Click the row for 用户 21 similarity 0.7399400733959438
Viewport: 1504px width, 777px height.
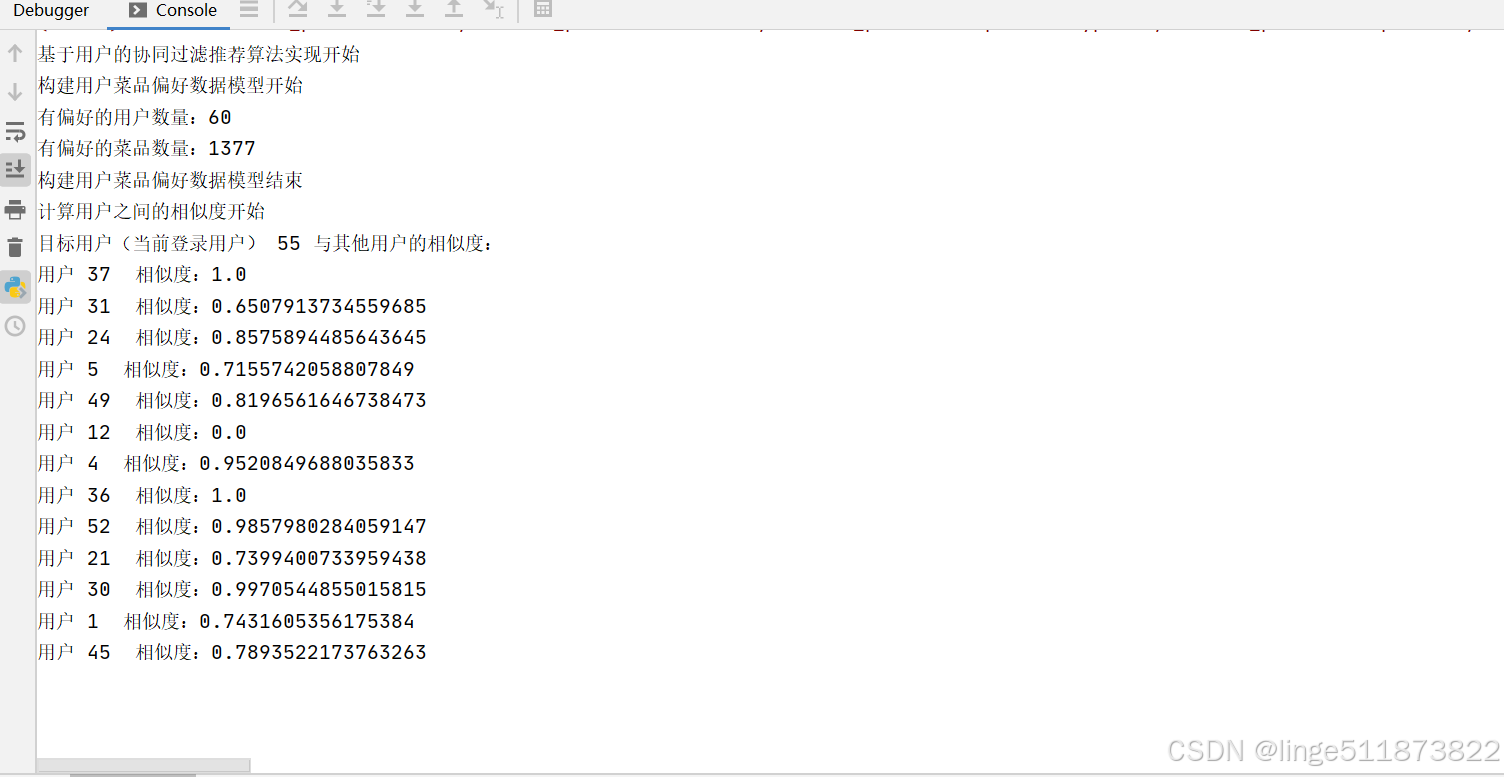[x=232, y=558]
